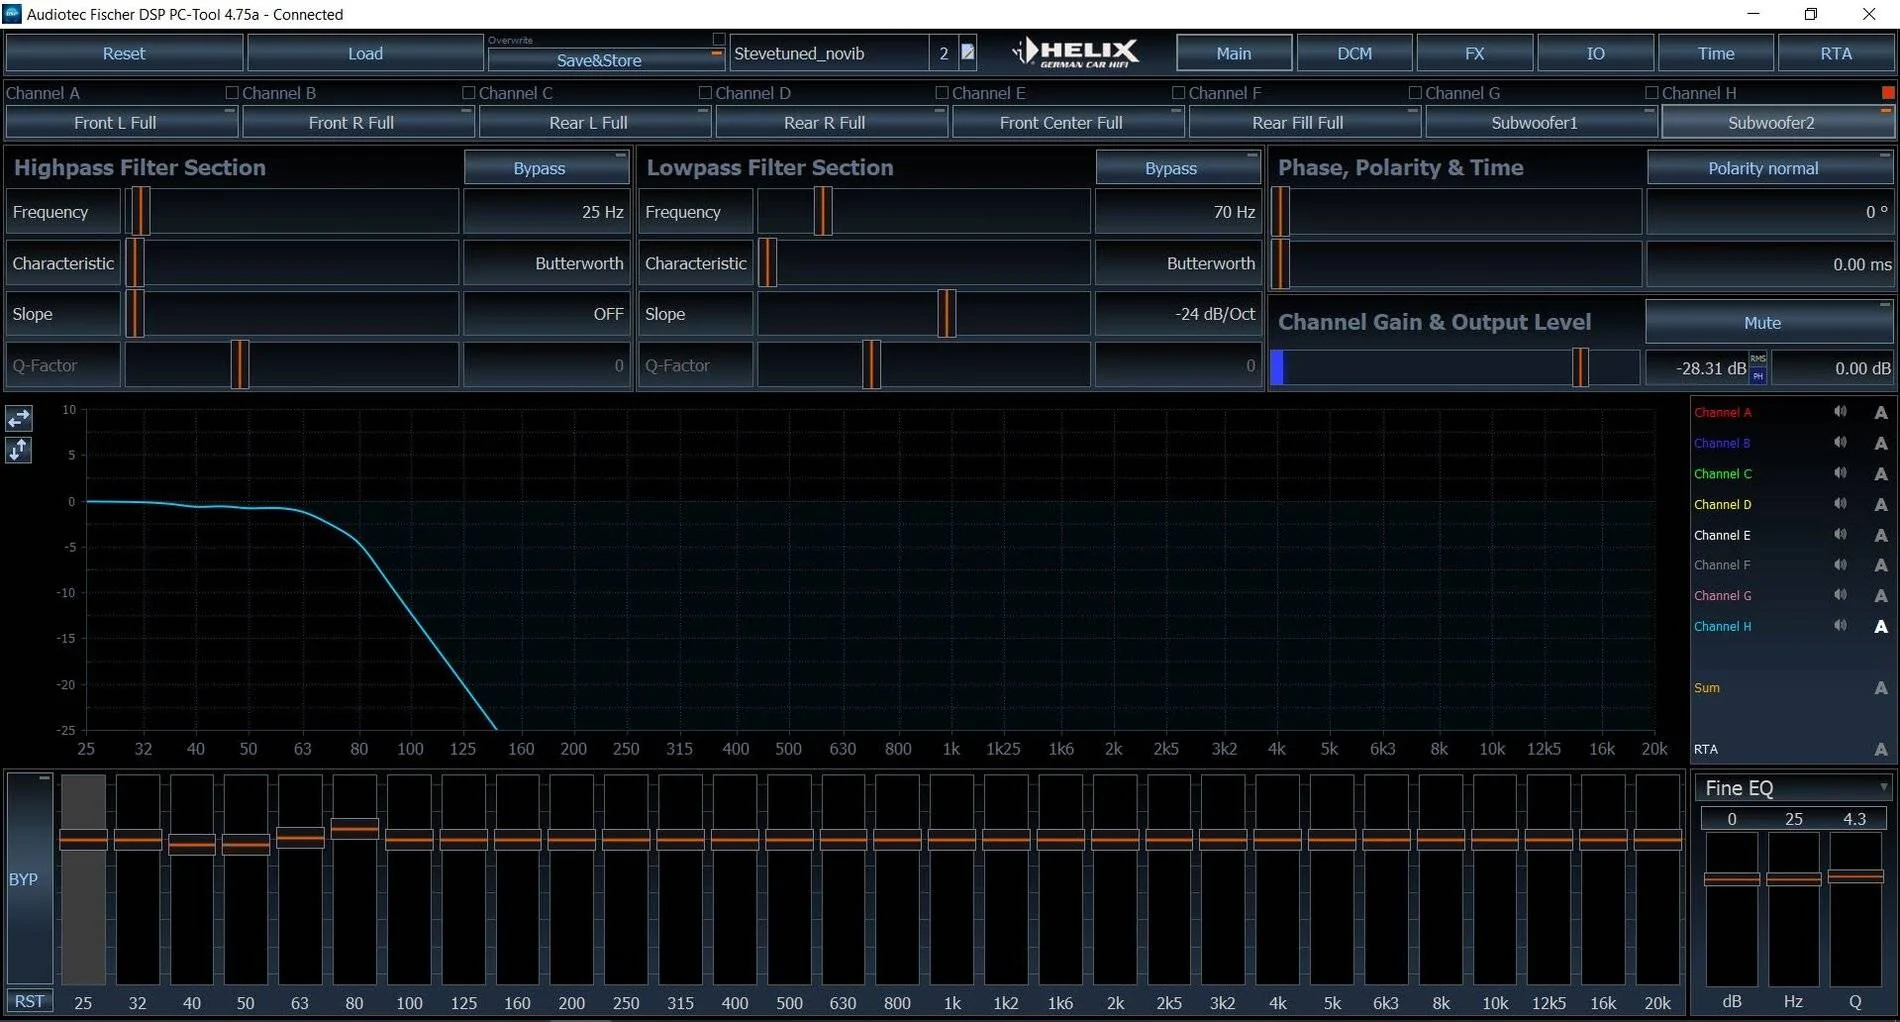The image size is (1900, 1022).
Task: Open the Fine EQ dropdown
Action: click(1794, 788)
